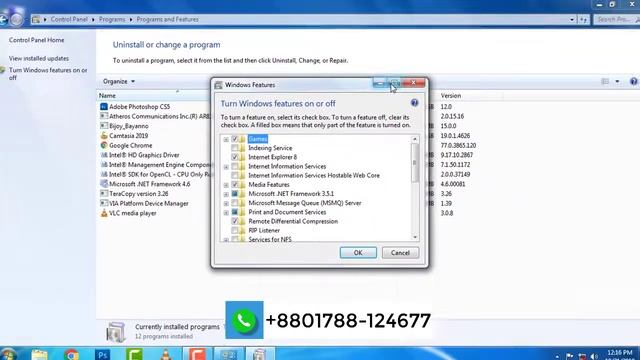Select Intel Management Engine Components icon

coord(104,164)
